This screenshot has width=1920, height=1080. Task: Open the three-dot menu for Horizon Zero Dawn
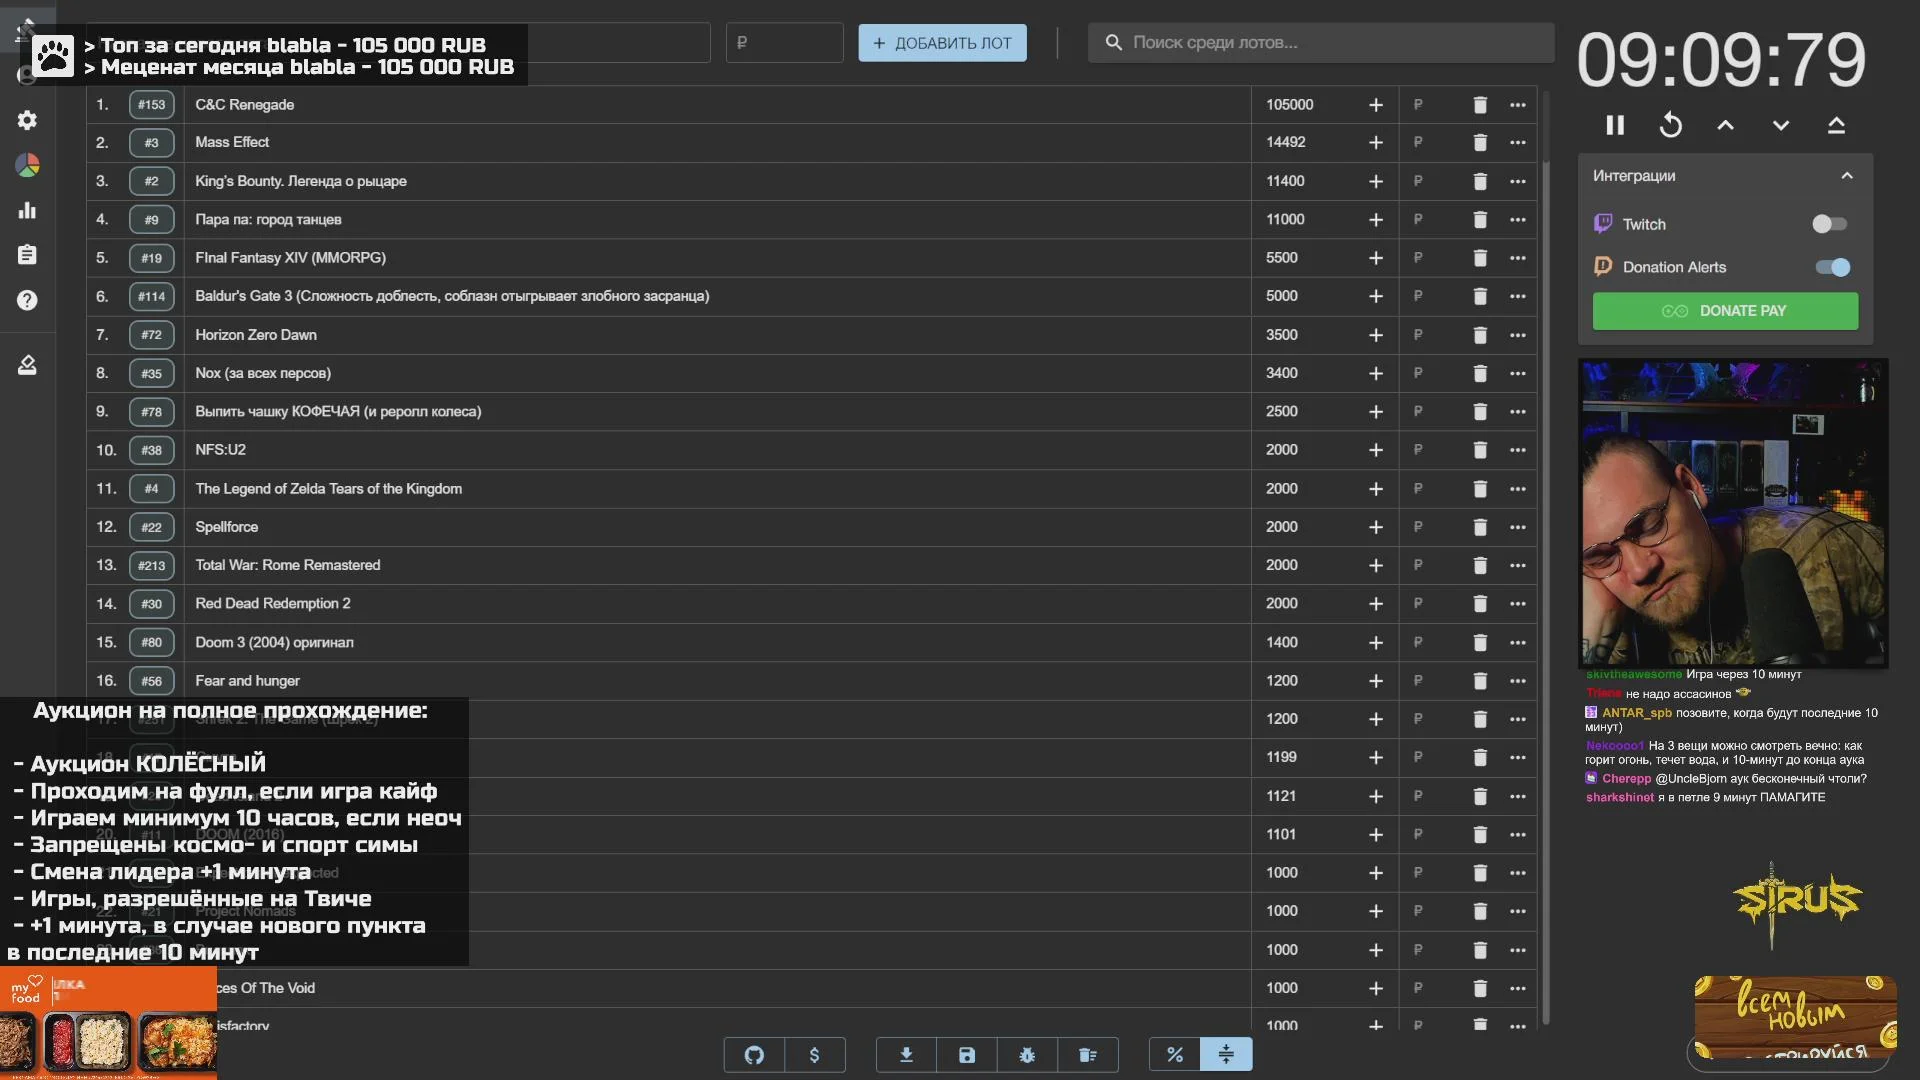point(1517,335)
